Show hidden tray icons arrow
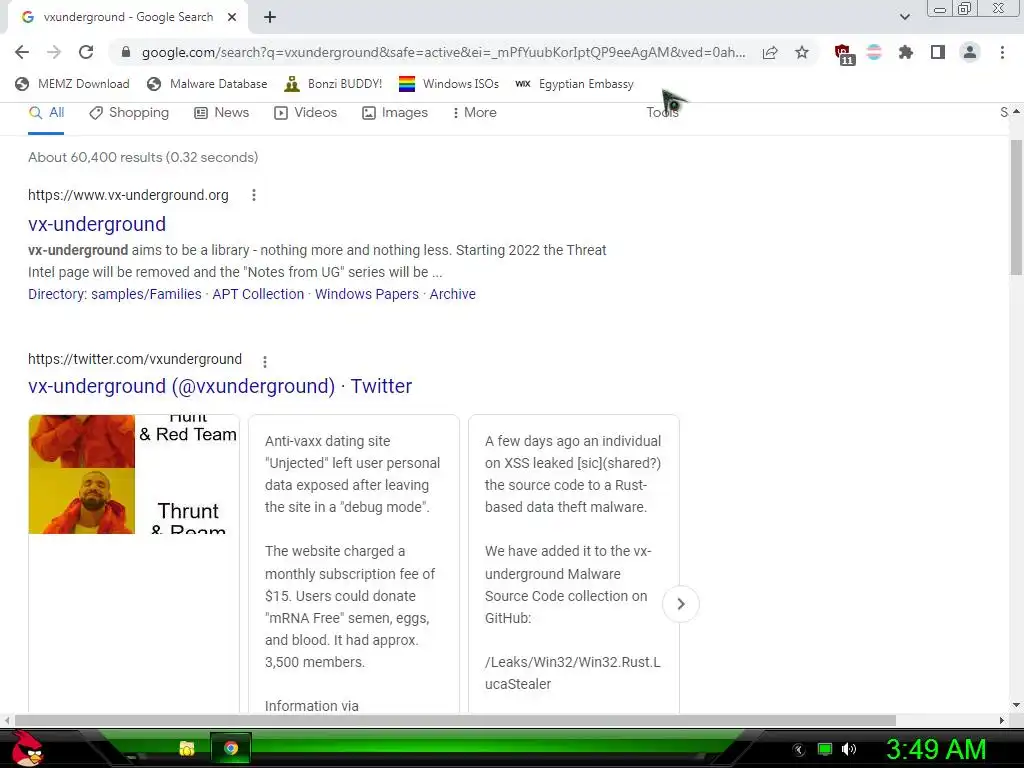The image size is (1024, 768). pyautogui.click(x=798, y=750)
